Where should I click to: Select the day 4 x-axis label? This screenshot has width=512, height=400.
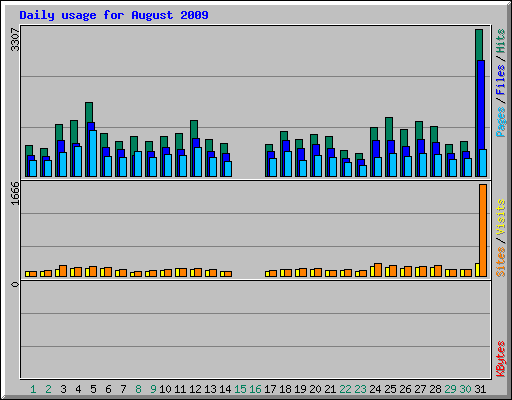point(78,389)
